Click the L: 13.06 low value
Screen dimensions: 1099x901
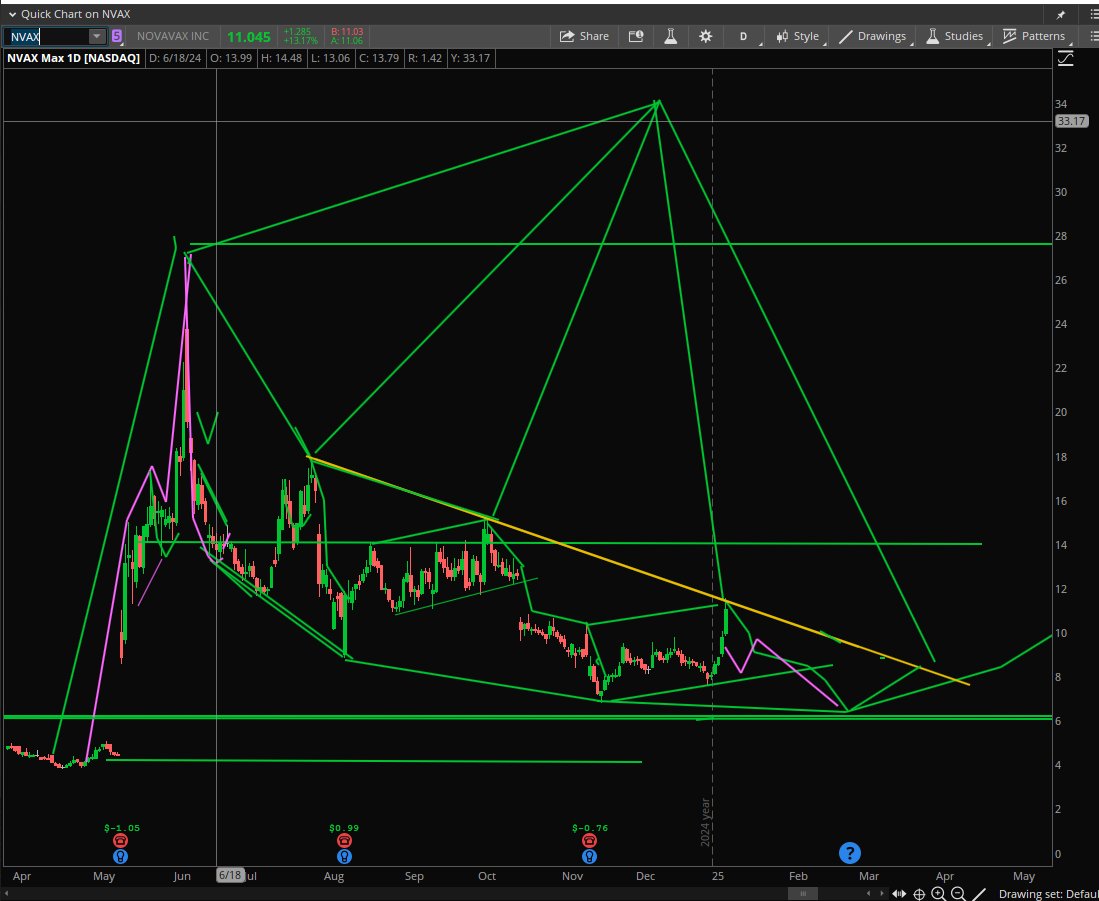tap(329, 58)
